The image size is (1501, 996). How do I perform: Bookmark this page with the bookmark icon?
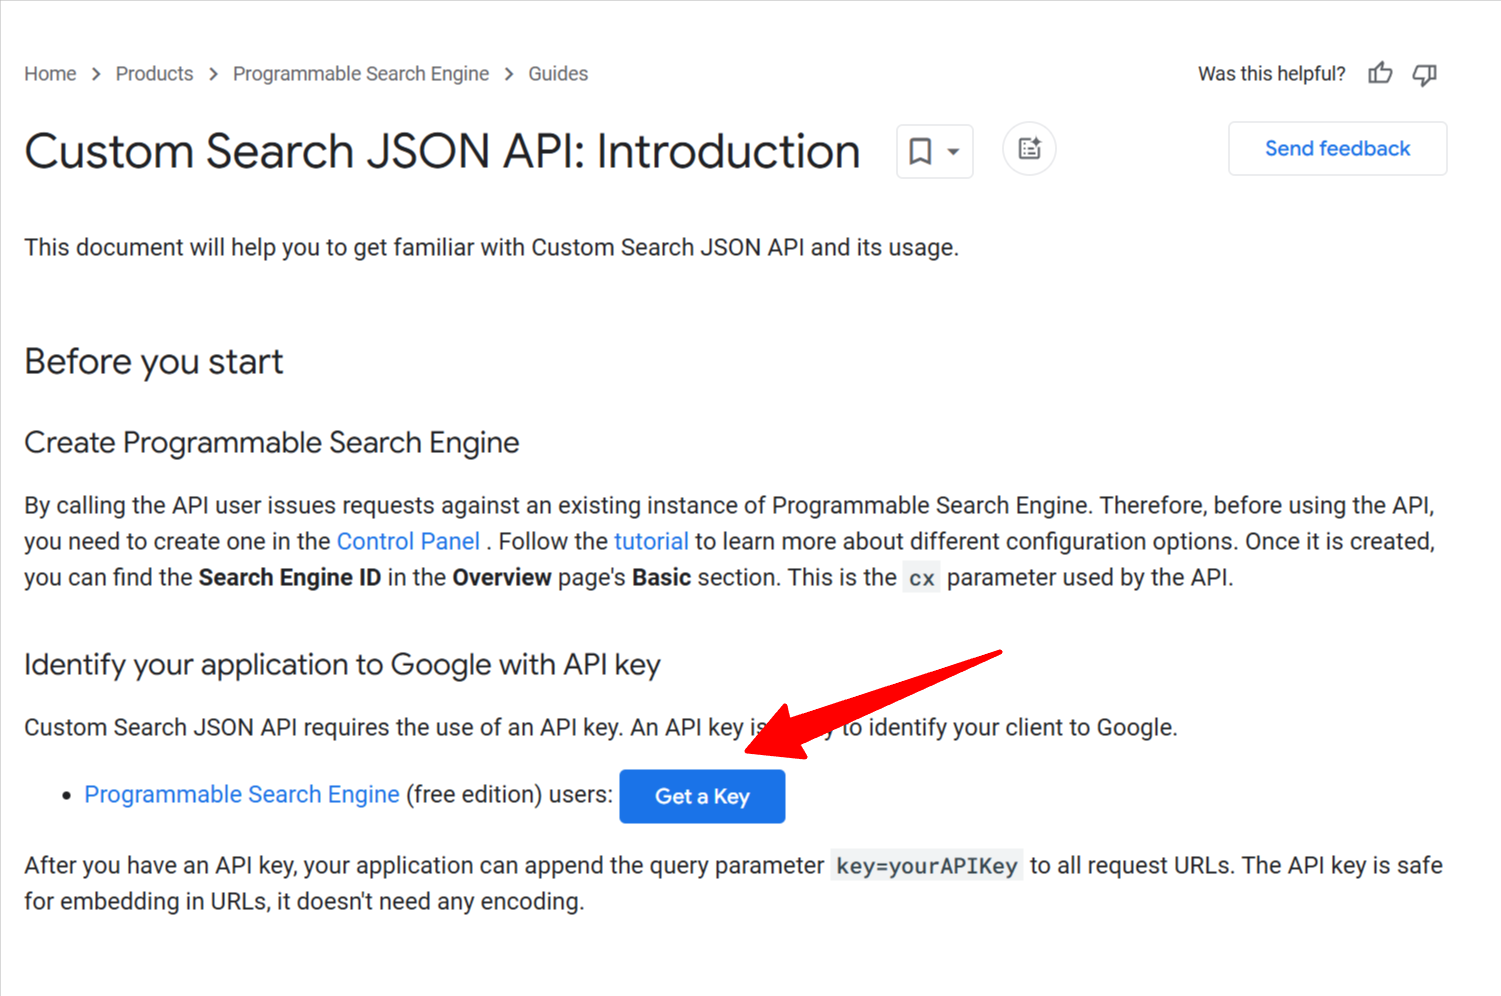click(x=920, y=151)
